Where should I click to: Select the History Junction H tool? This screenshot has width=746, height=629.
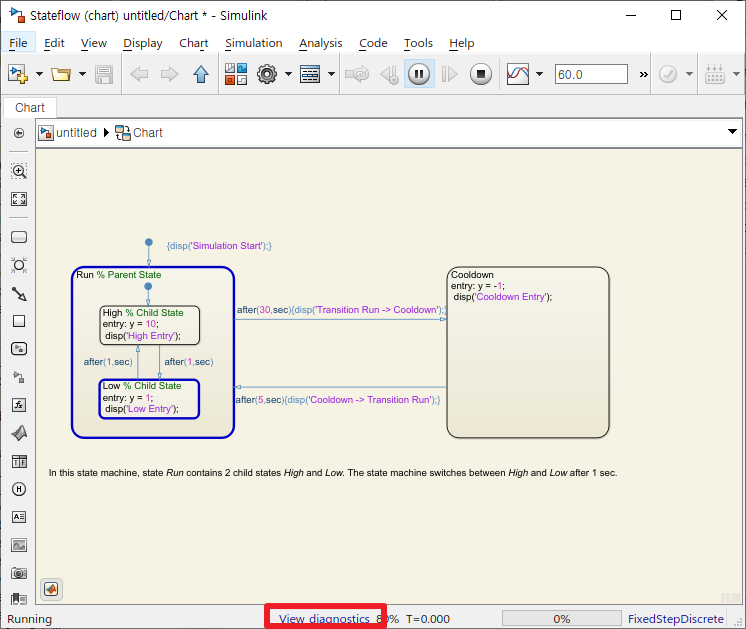19,489
